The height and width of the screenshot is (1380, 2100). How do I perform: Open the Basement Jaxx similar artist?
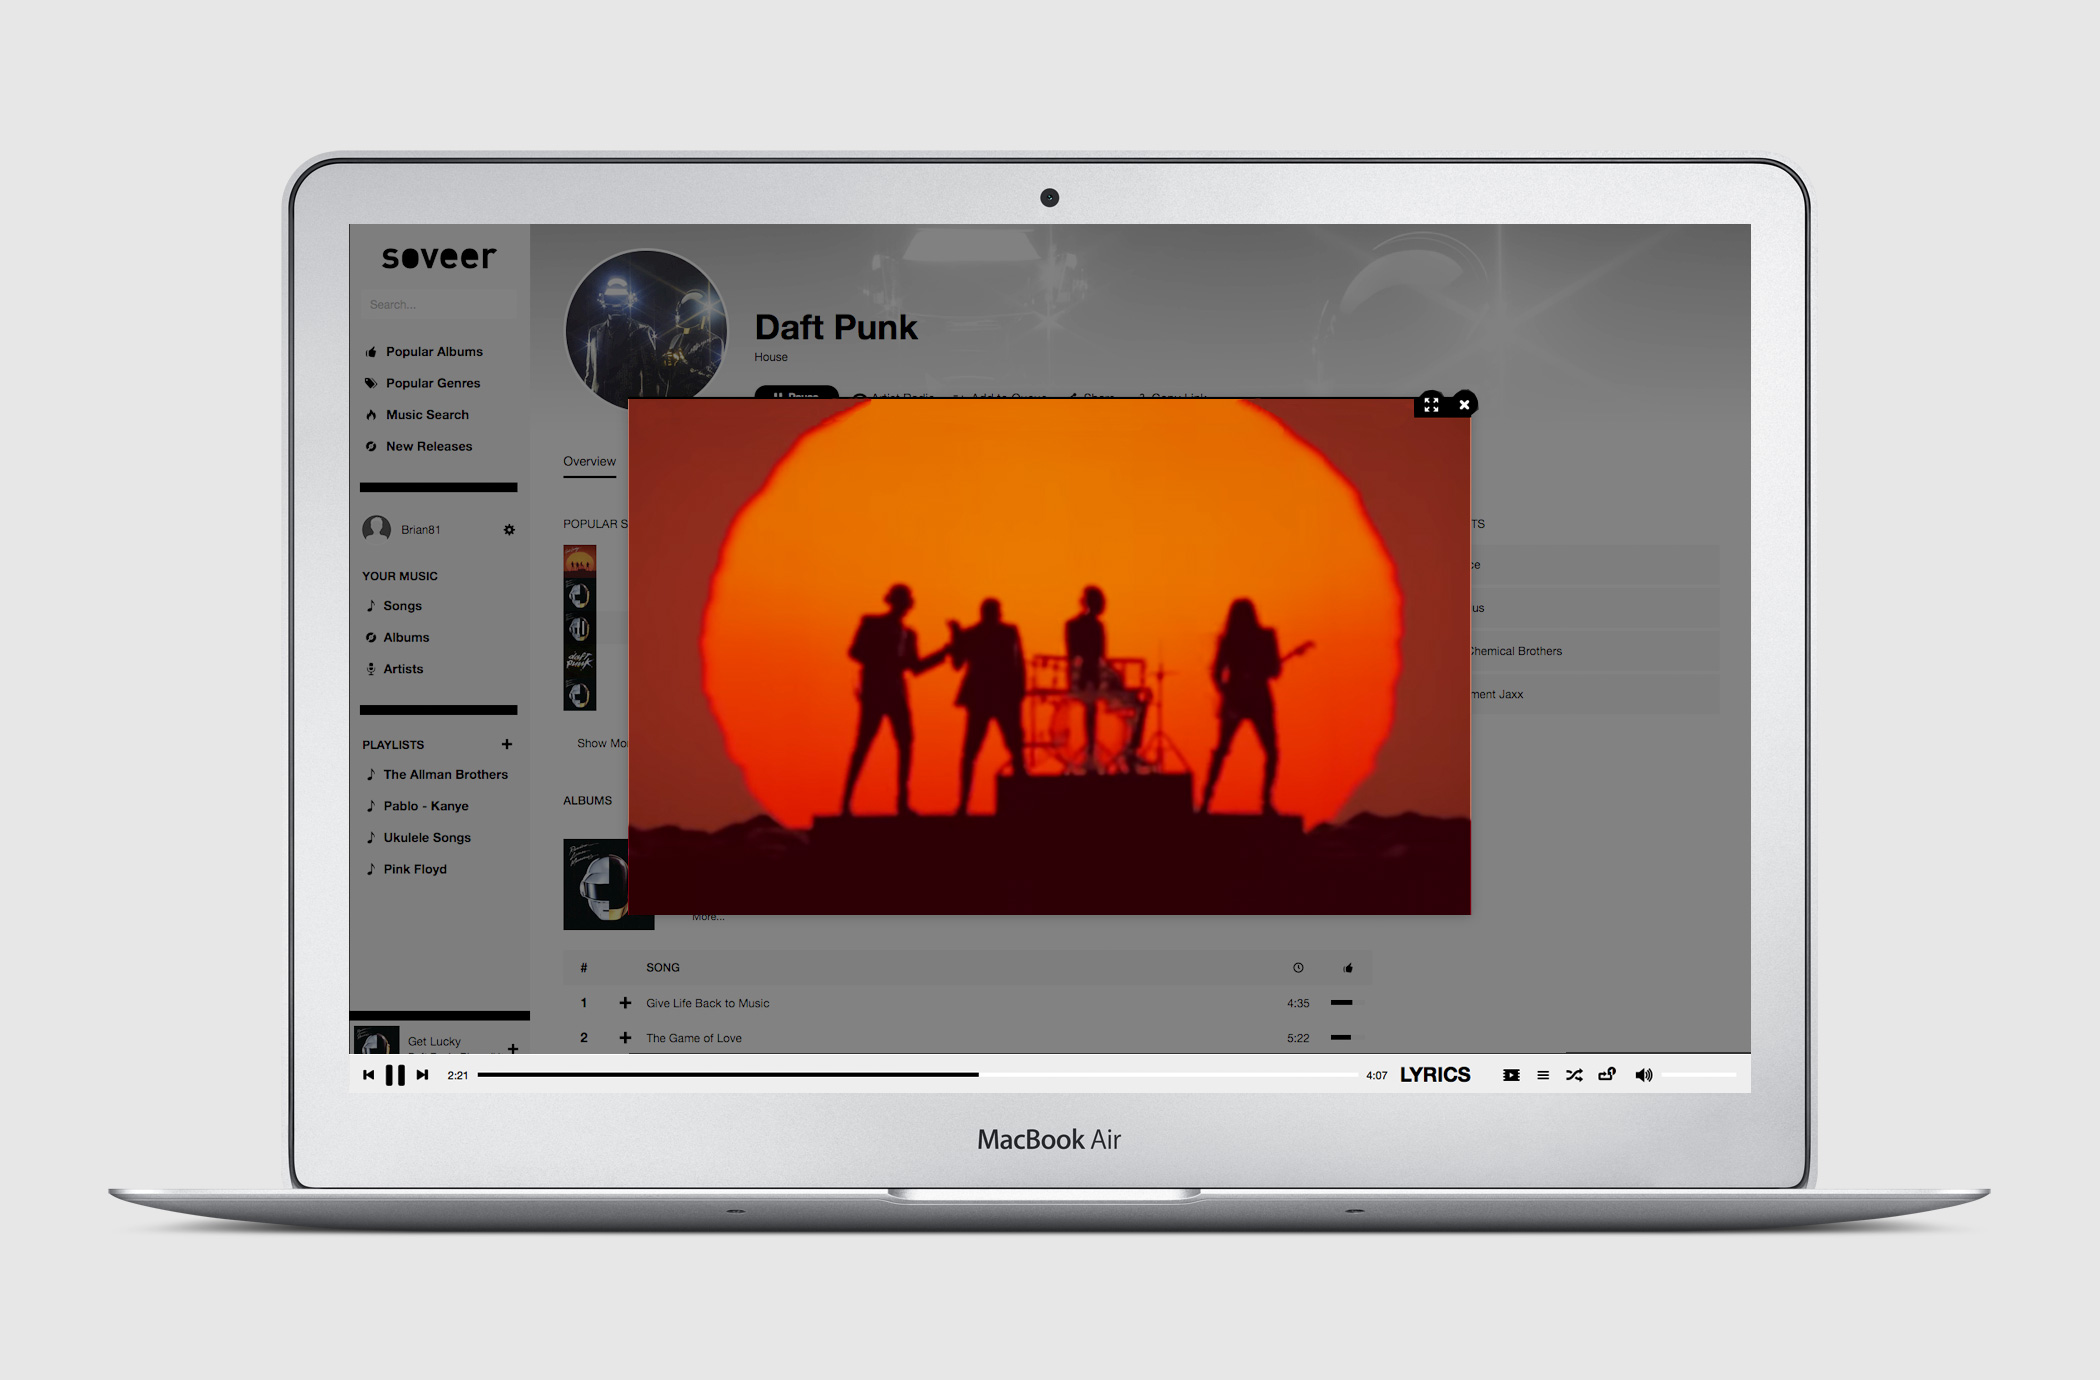[x=1497, y=694]
